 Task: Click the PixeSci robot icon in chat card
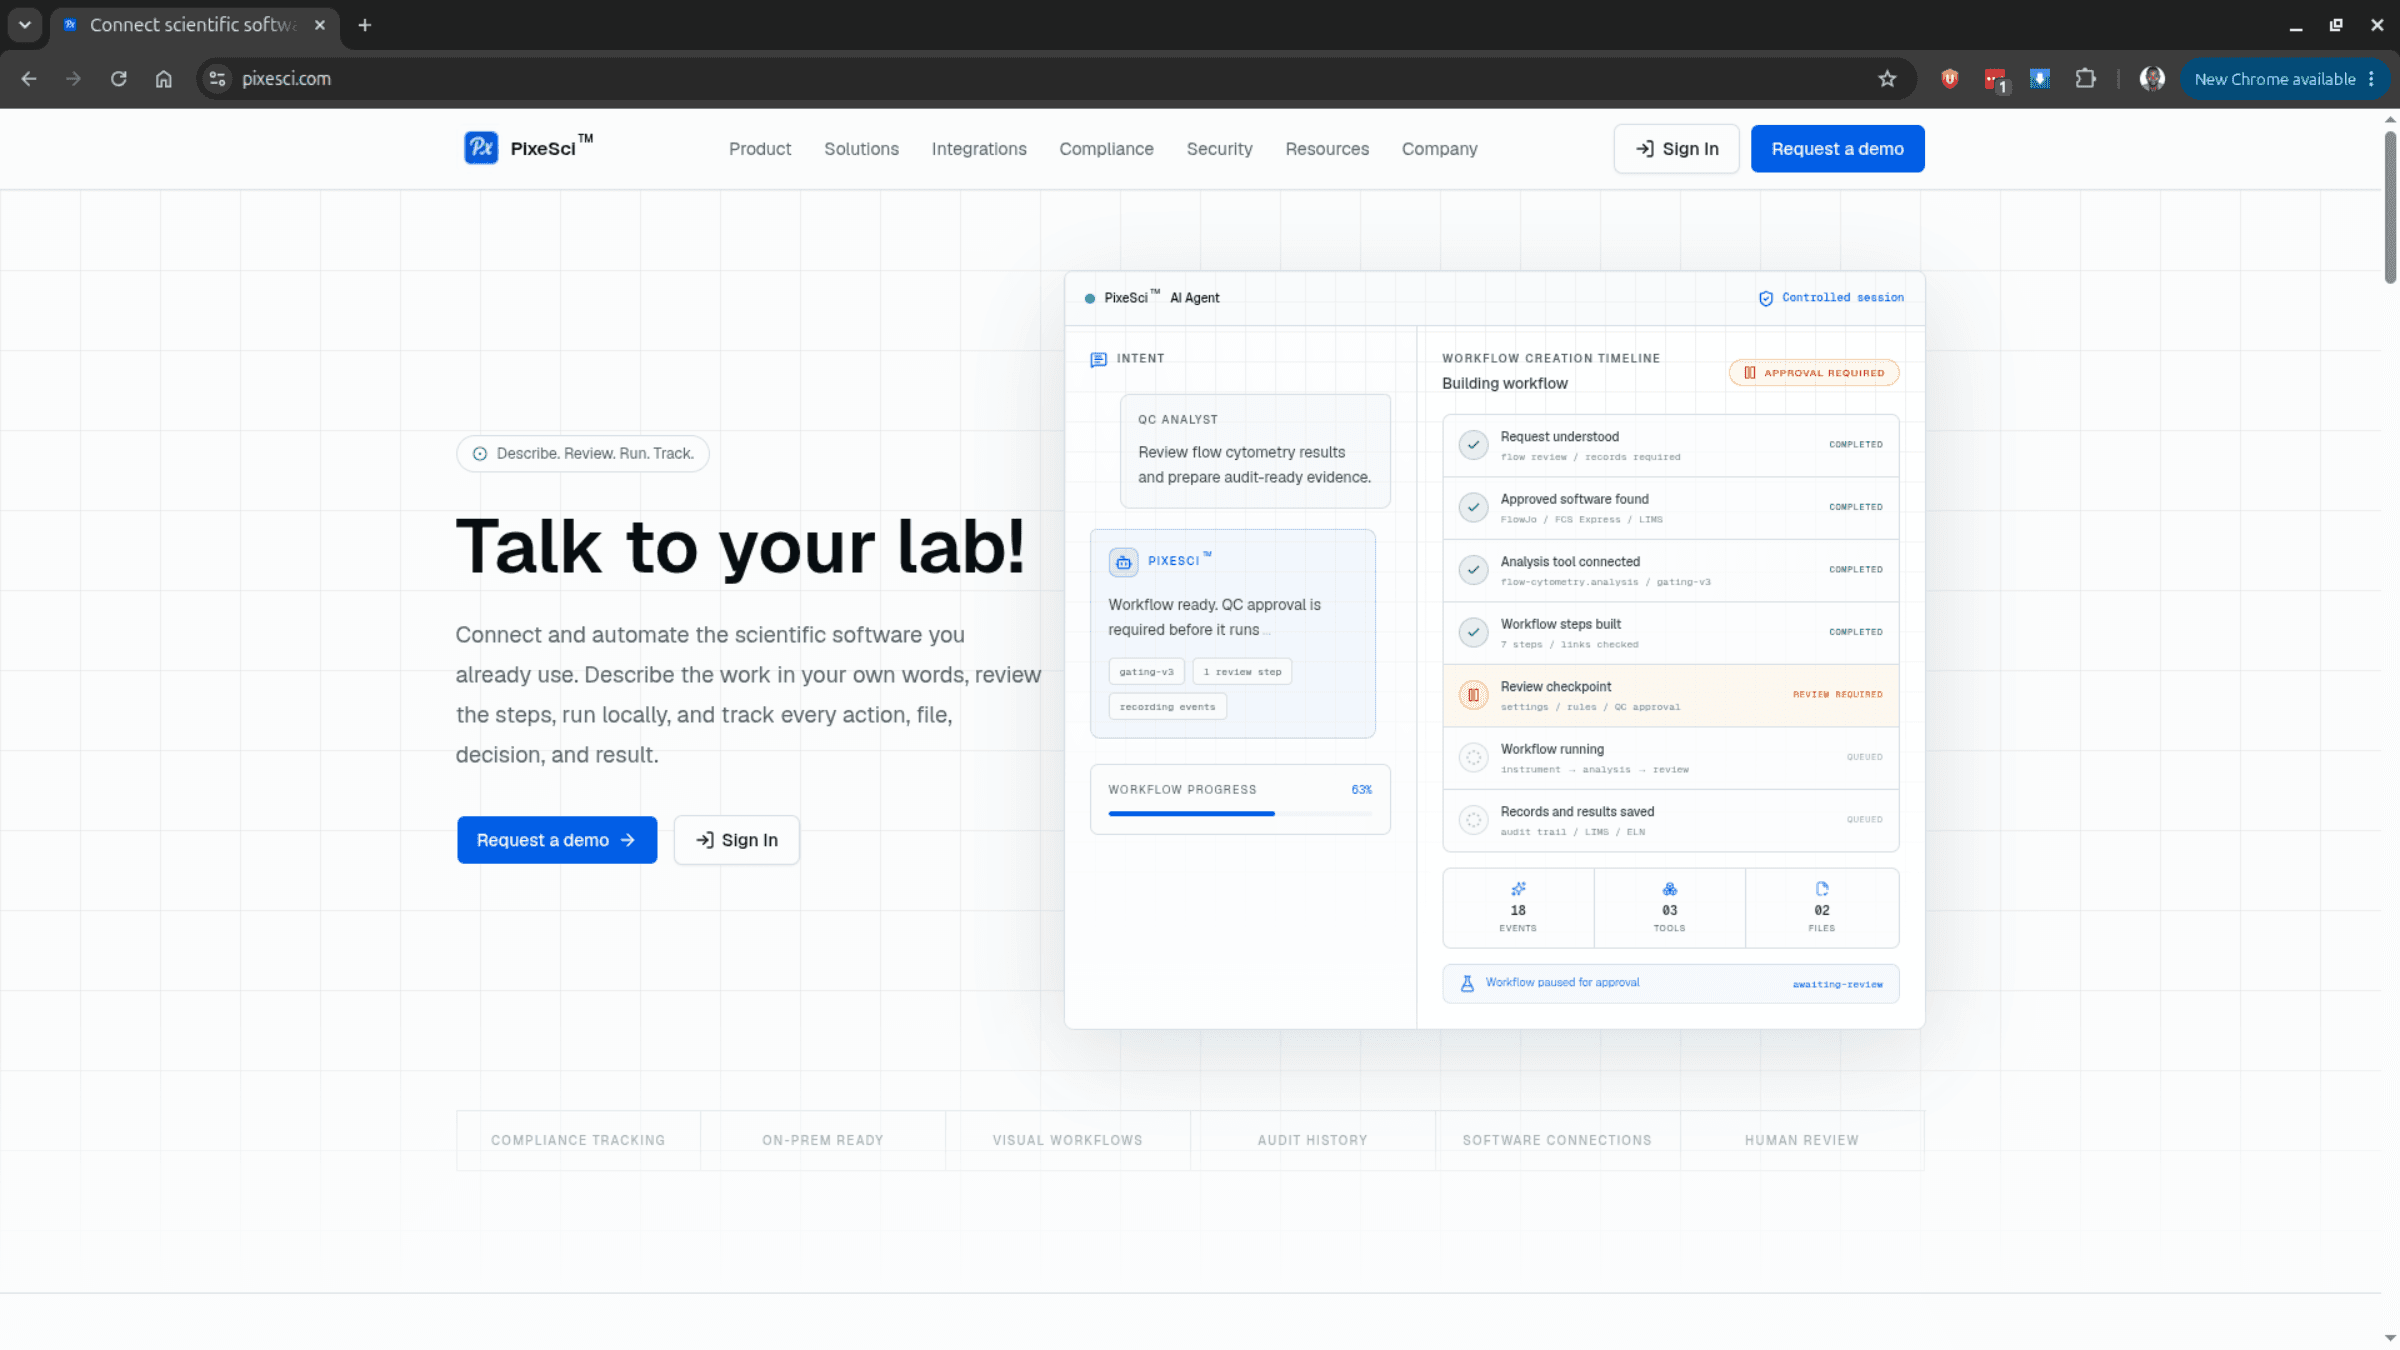[x=1123, y=562]
